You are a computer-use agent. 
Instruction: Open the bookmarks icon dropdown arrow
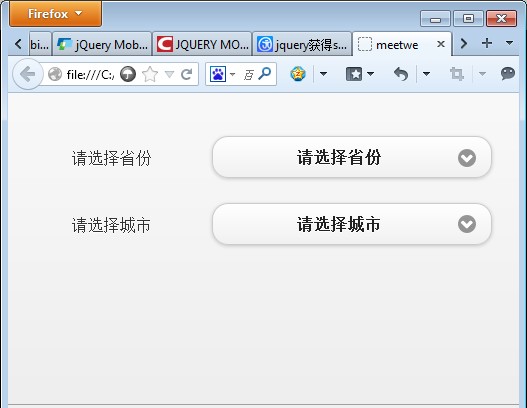pos(370,74)
